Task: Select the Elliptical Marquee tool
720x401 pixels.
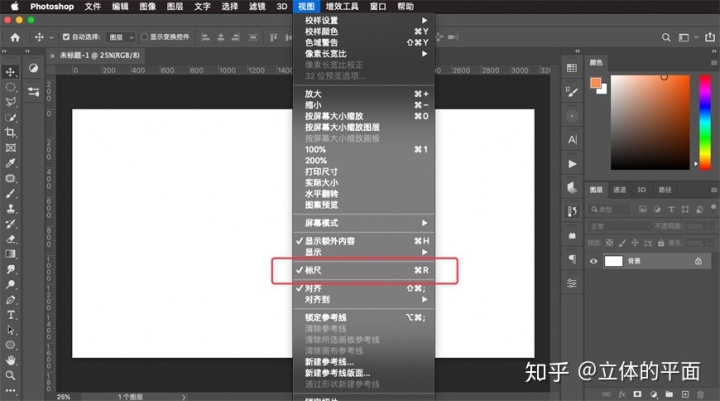Action: click(x=10, y=87)
